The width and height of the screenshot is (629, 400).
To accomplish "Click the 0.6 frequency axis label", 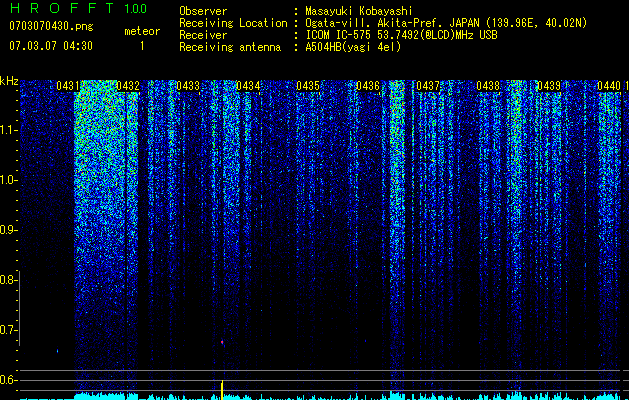I will pos(8,380).
